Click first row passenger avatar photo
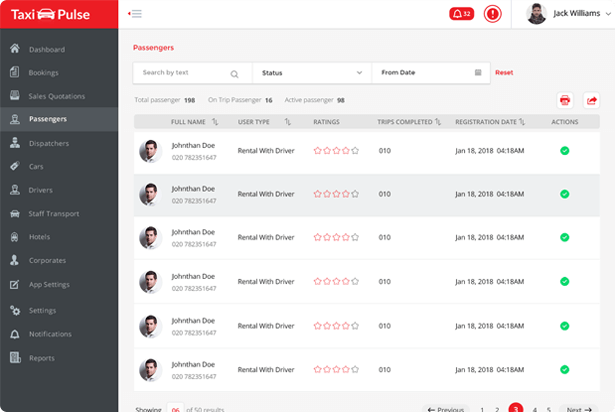 [x=151, y=151]
